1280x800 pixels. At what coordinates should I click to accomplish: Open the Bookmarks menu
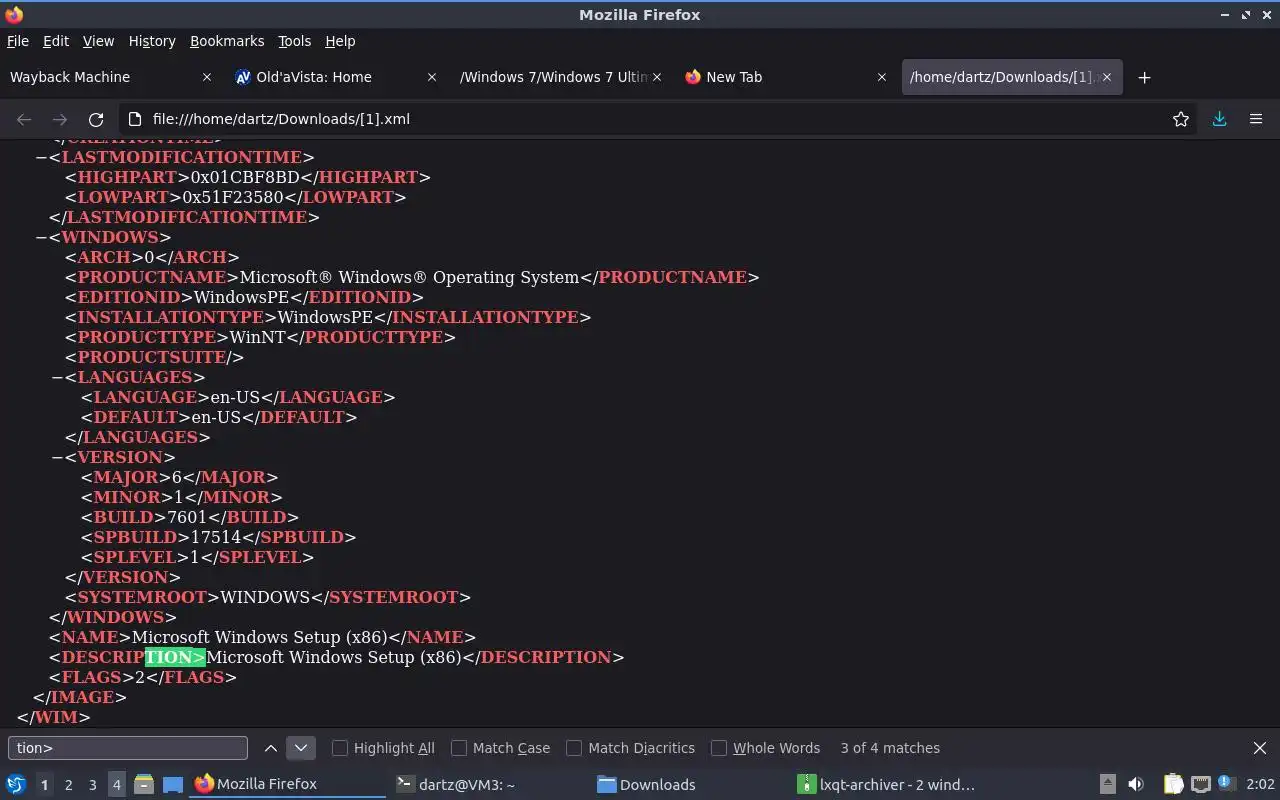pyautogui.click(x=227, y=41)
